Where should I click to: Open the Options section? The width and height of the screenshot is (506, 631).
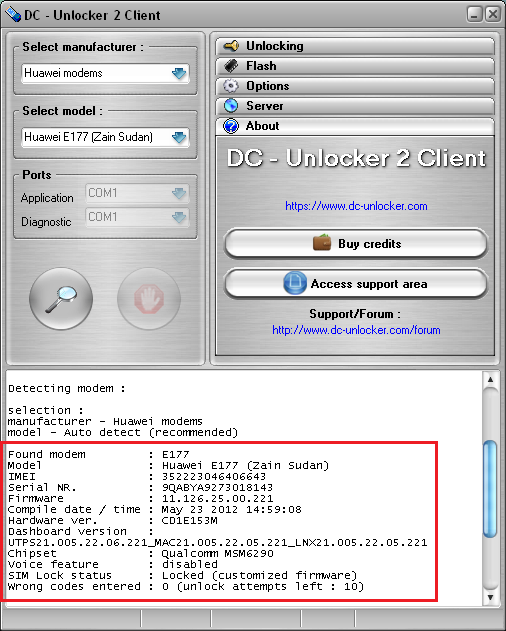point(355,86)
